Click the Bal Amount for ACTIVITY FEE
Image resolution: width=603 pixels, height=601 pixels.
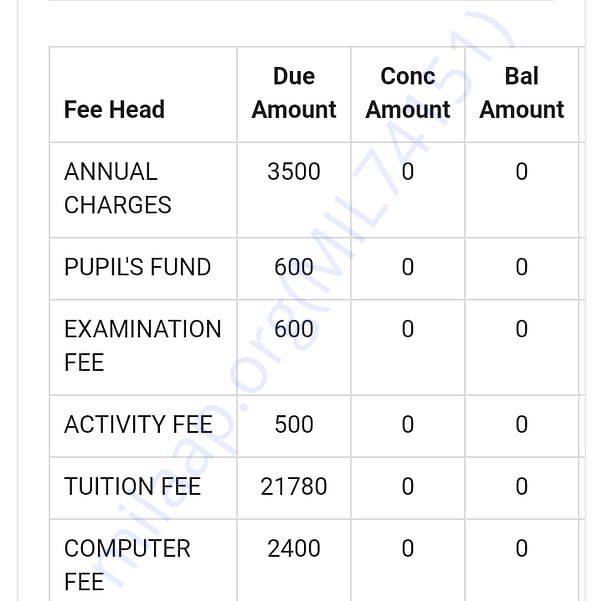coord(521,425)
